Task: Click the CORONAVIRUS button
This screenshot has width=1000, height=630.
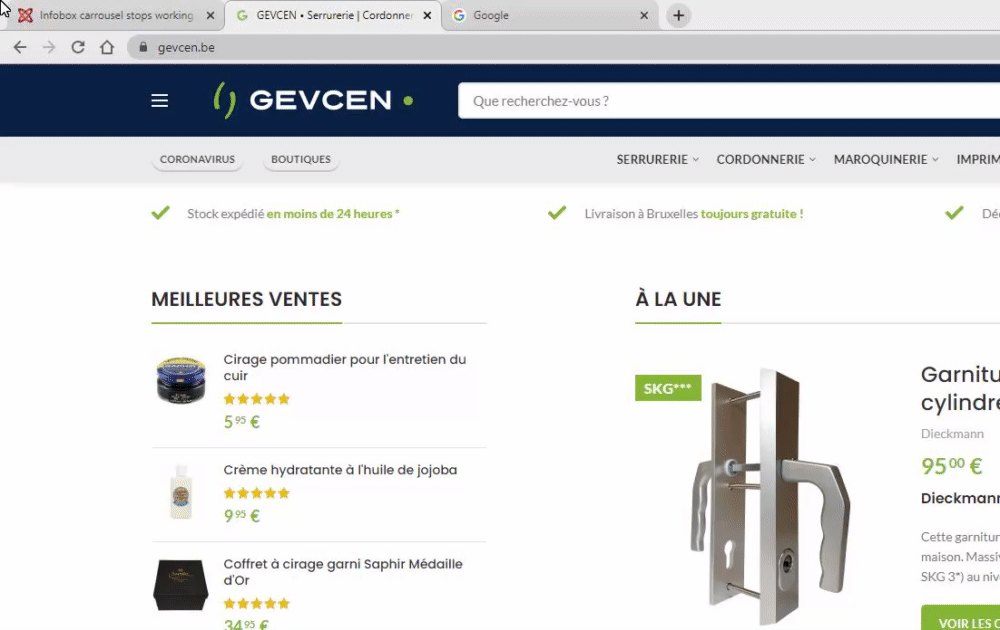Action: pos(197,159)
